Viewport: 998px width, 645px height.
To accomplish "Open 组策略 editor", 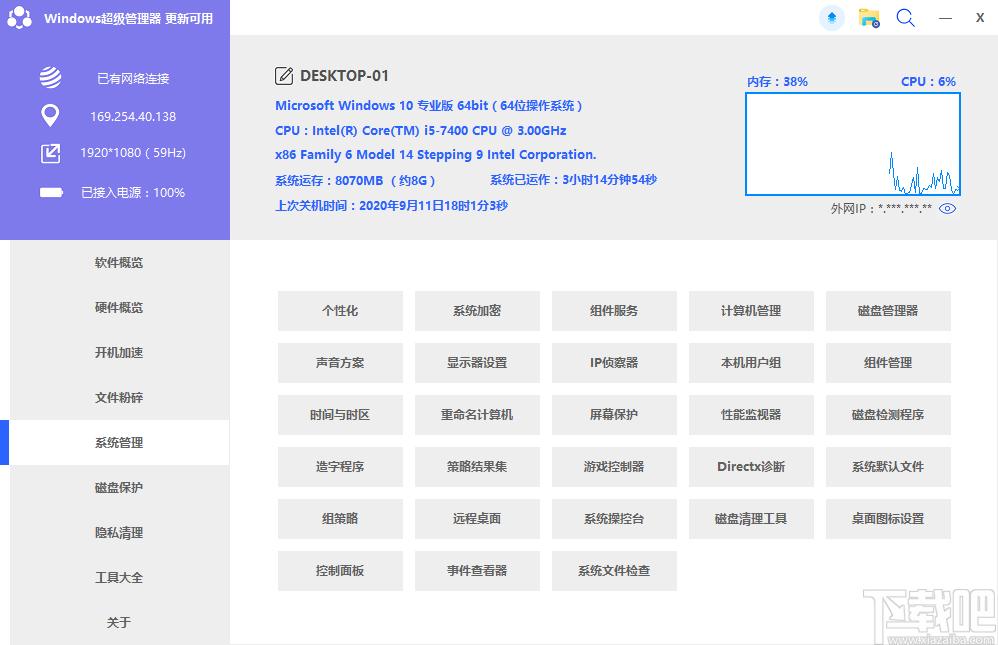I will (340, 519).
